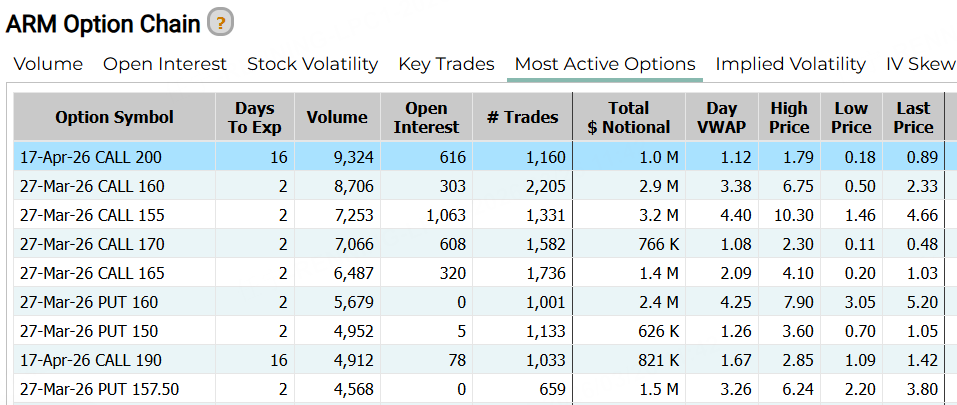The width and height of the screenshot is (957, 405).
Task: Select the Most Active Options tab
Action: click(604, 64)
